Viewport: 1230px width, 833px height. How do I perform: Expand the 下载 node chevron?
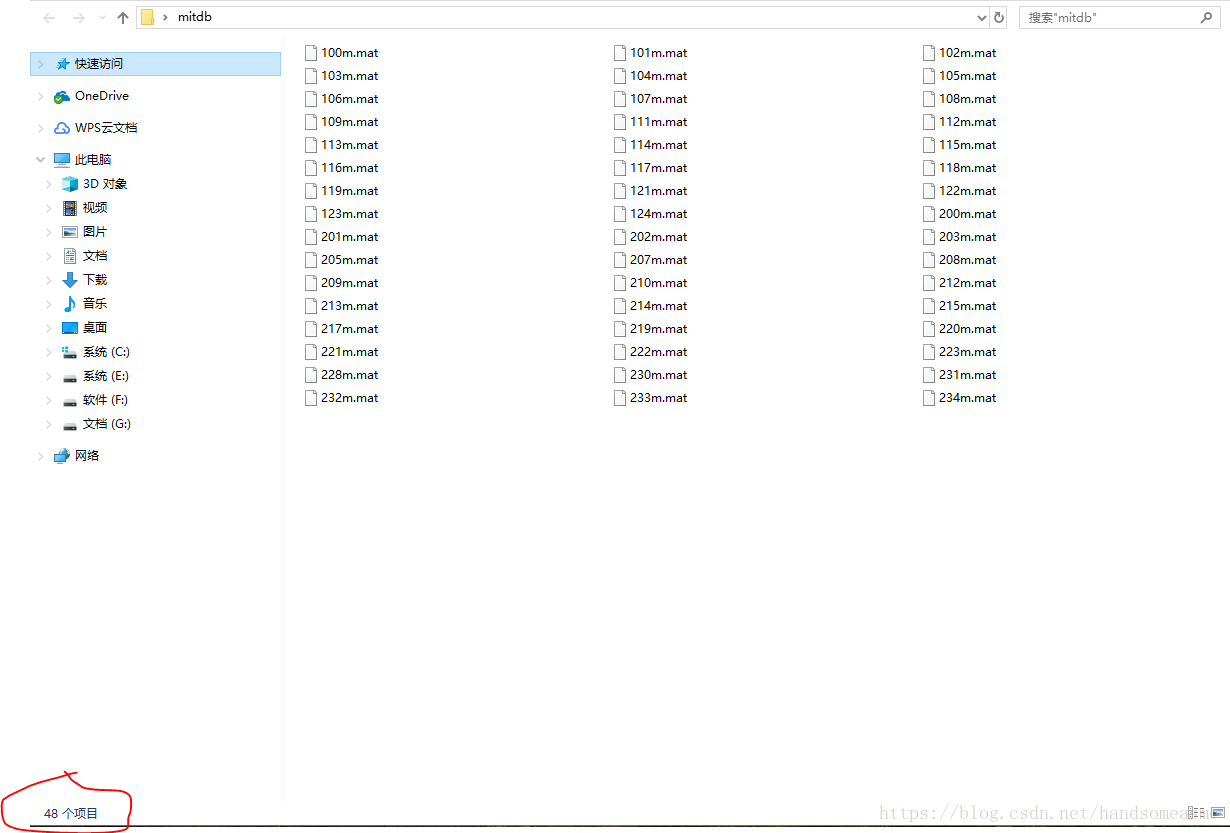point(49,280)
